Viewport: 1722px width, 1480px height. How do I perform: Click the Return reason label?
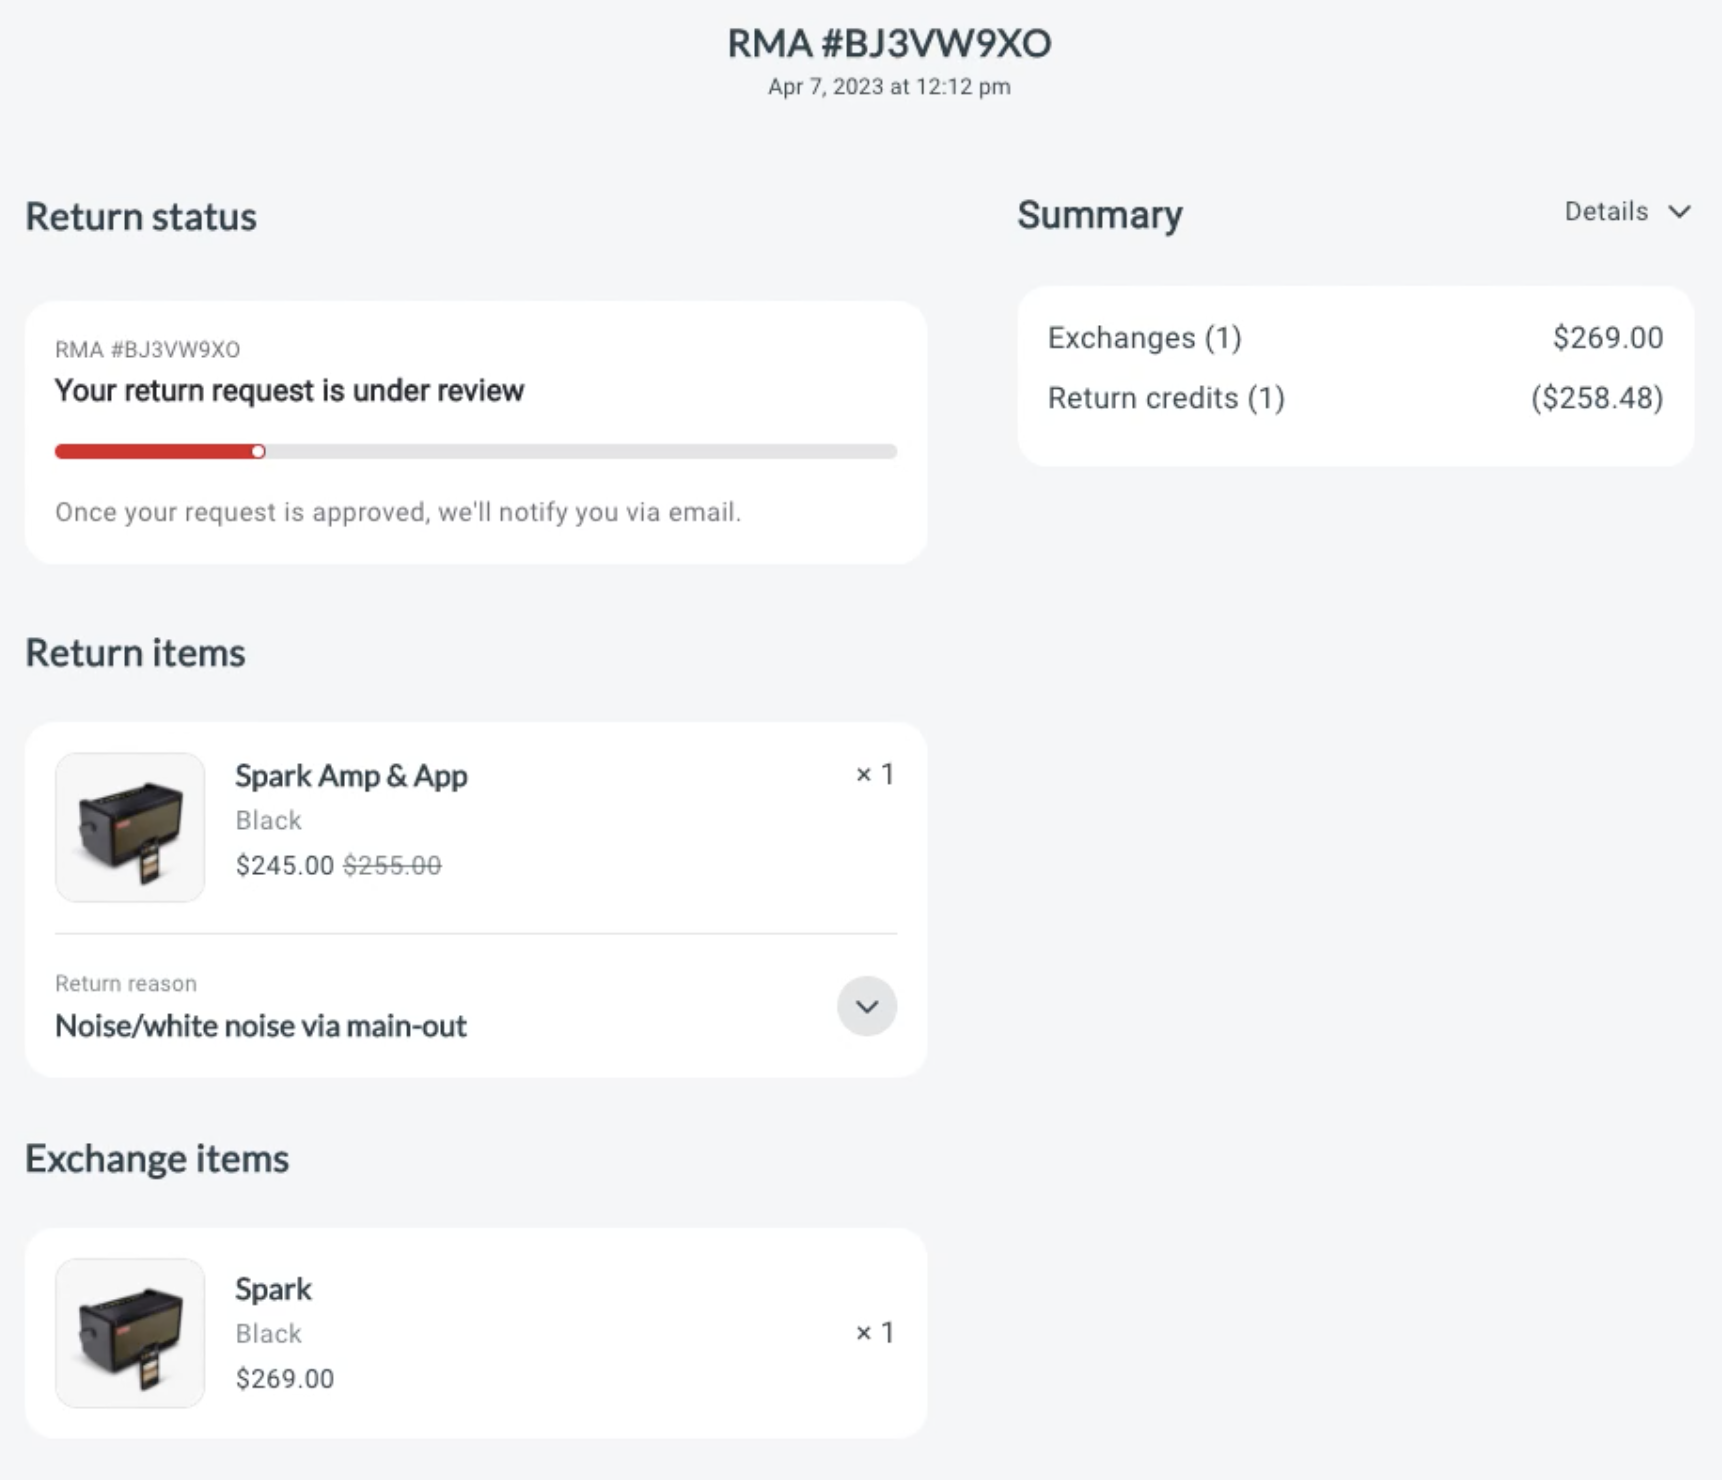click(126, 984)
